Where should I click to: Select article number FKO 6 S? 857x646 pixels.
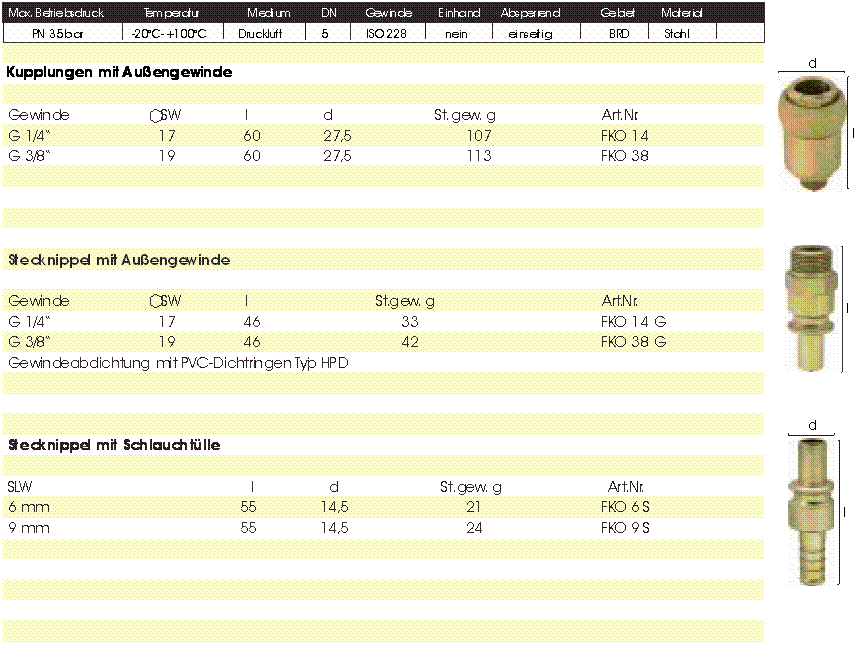pyautogui.click(x=625, y=507)
